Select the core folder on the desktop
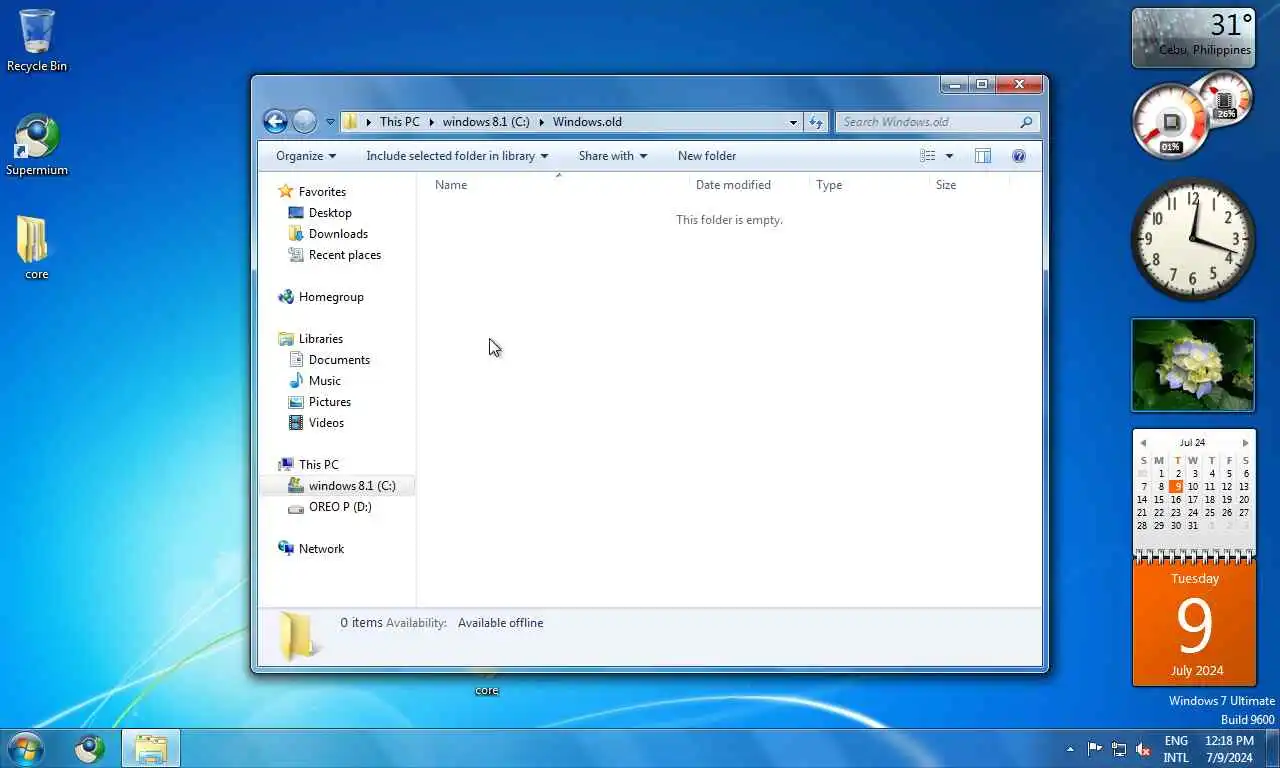Viewport: 1280px width, 768px height. click(x=35, y=249)
